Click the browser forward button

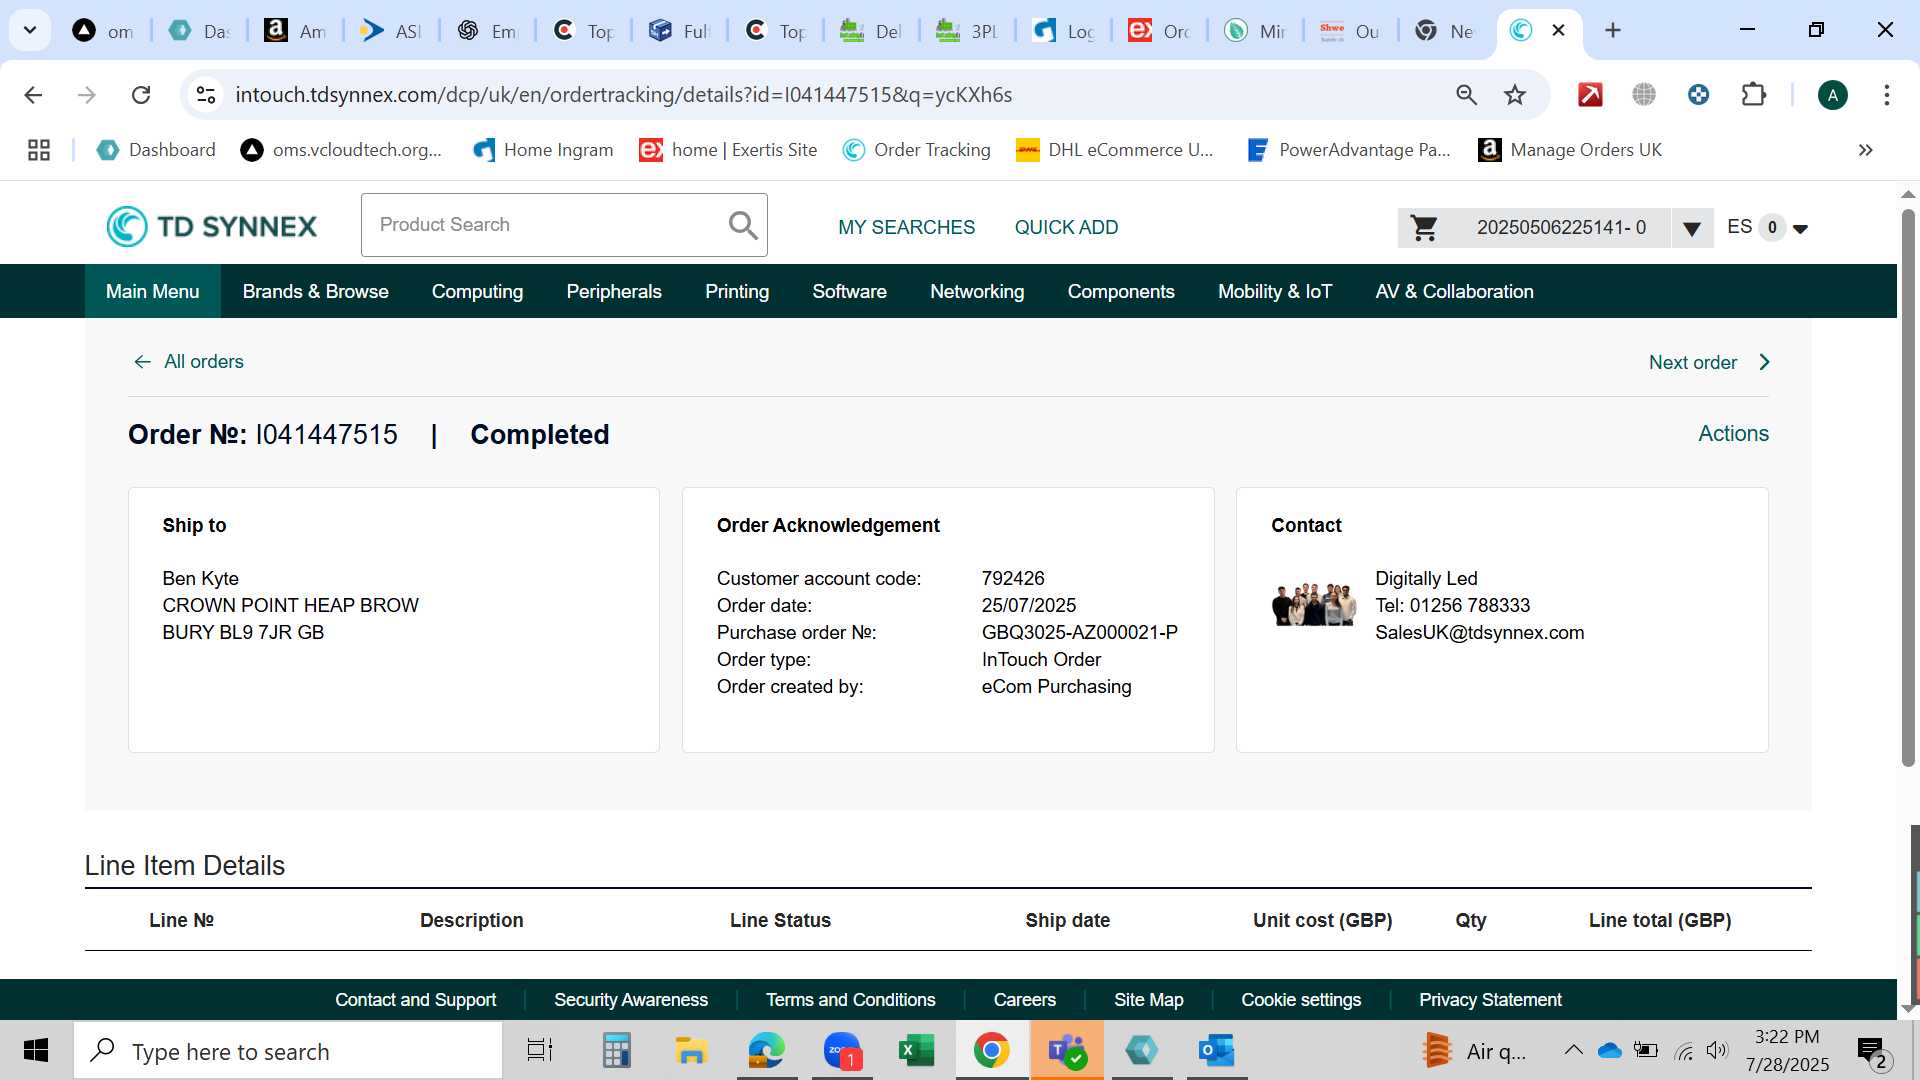coord(87,95)
